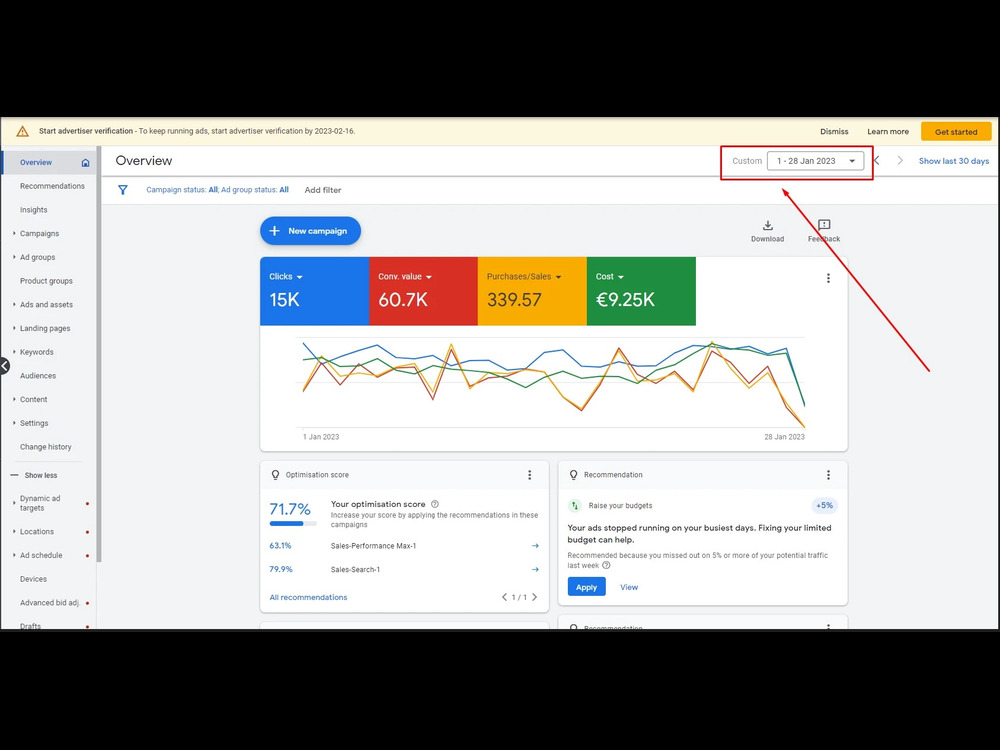The image size is (1000, 750).
Task: Click the 71.7% optimisation score progress bar
Action: pos(293,524)
